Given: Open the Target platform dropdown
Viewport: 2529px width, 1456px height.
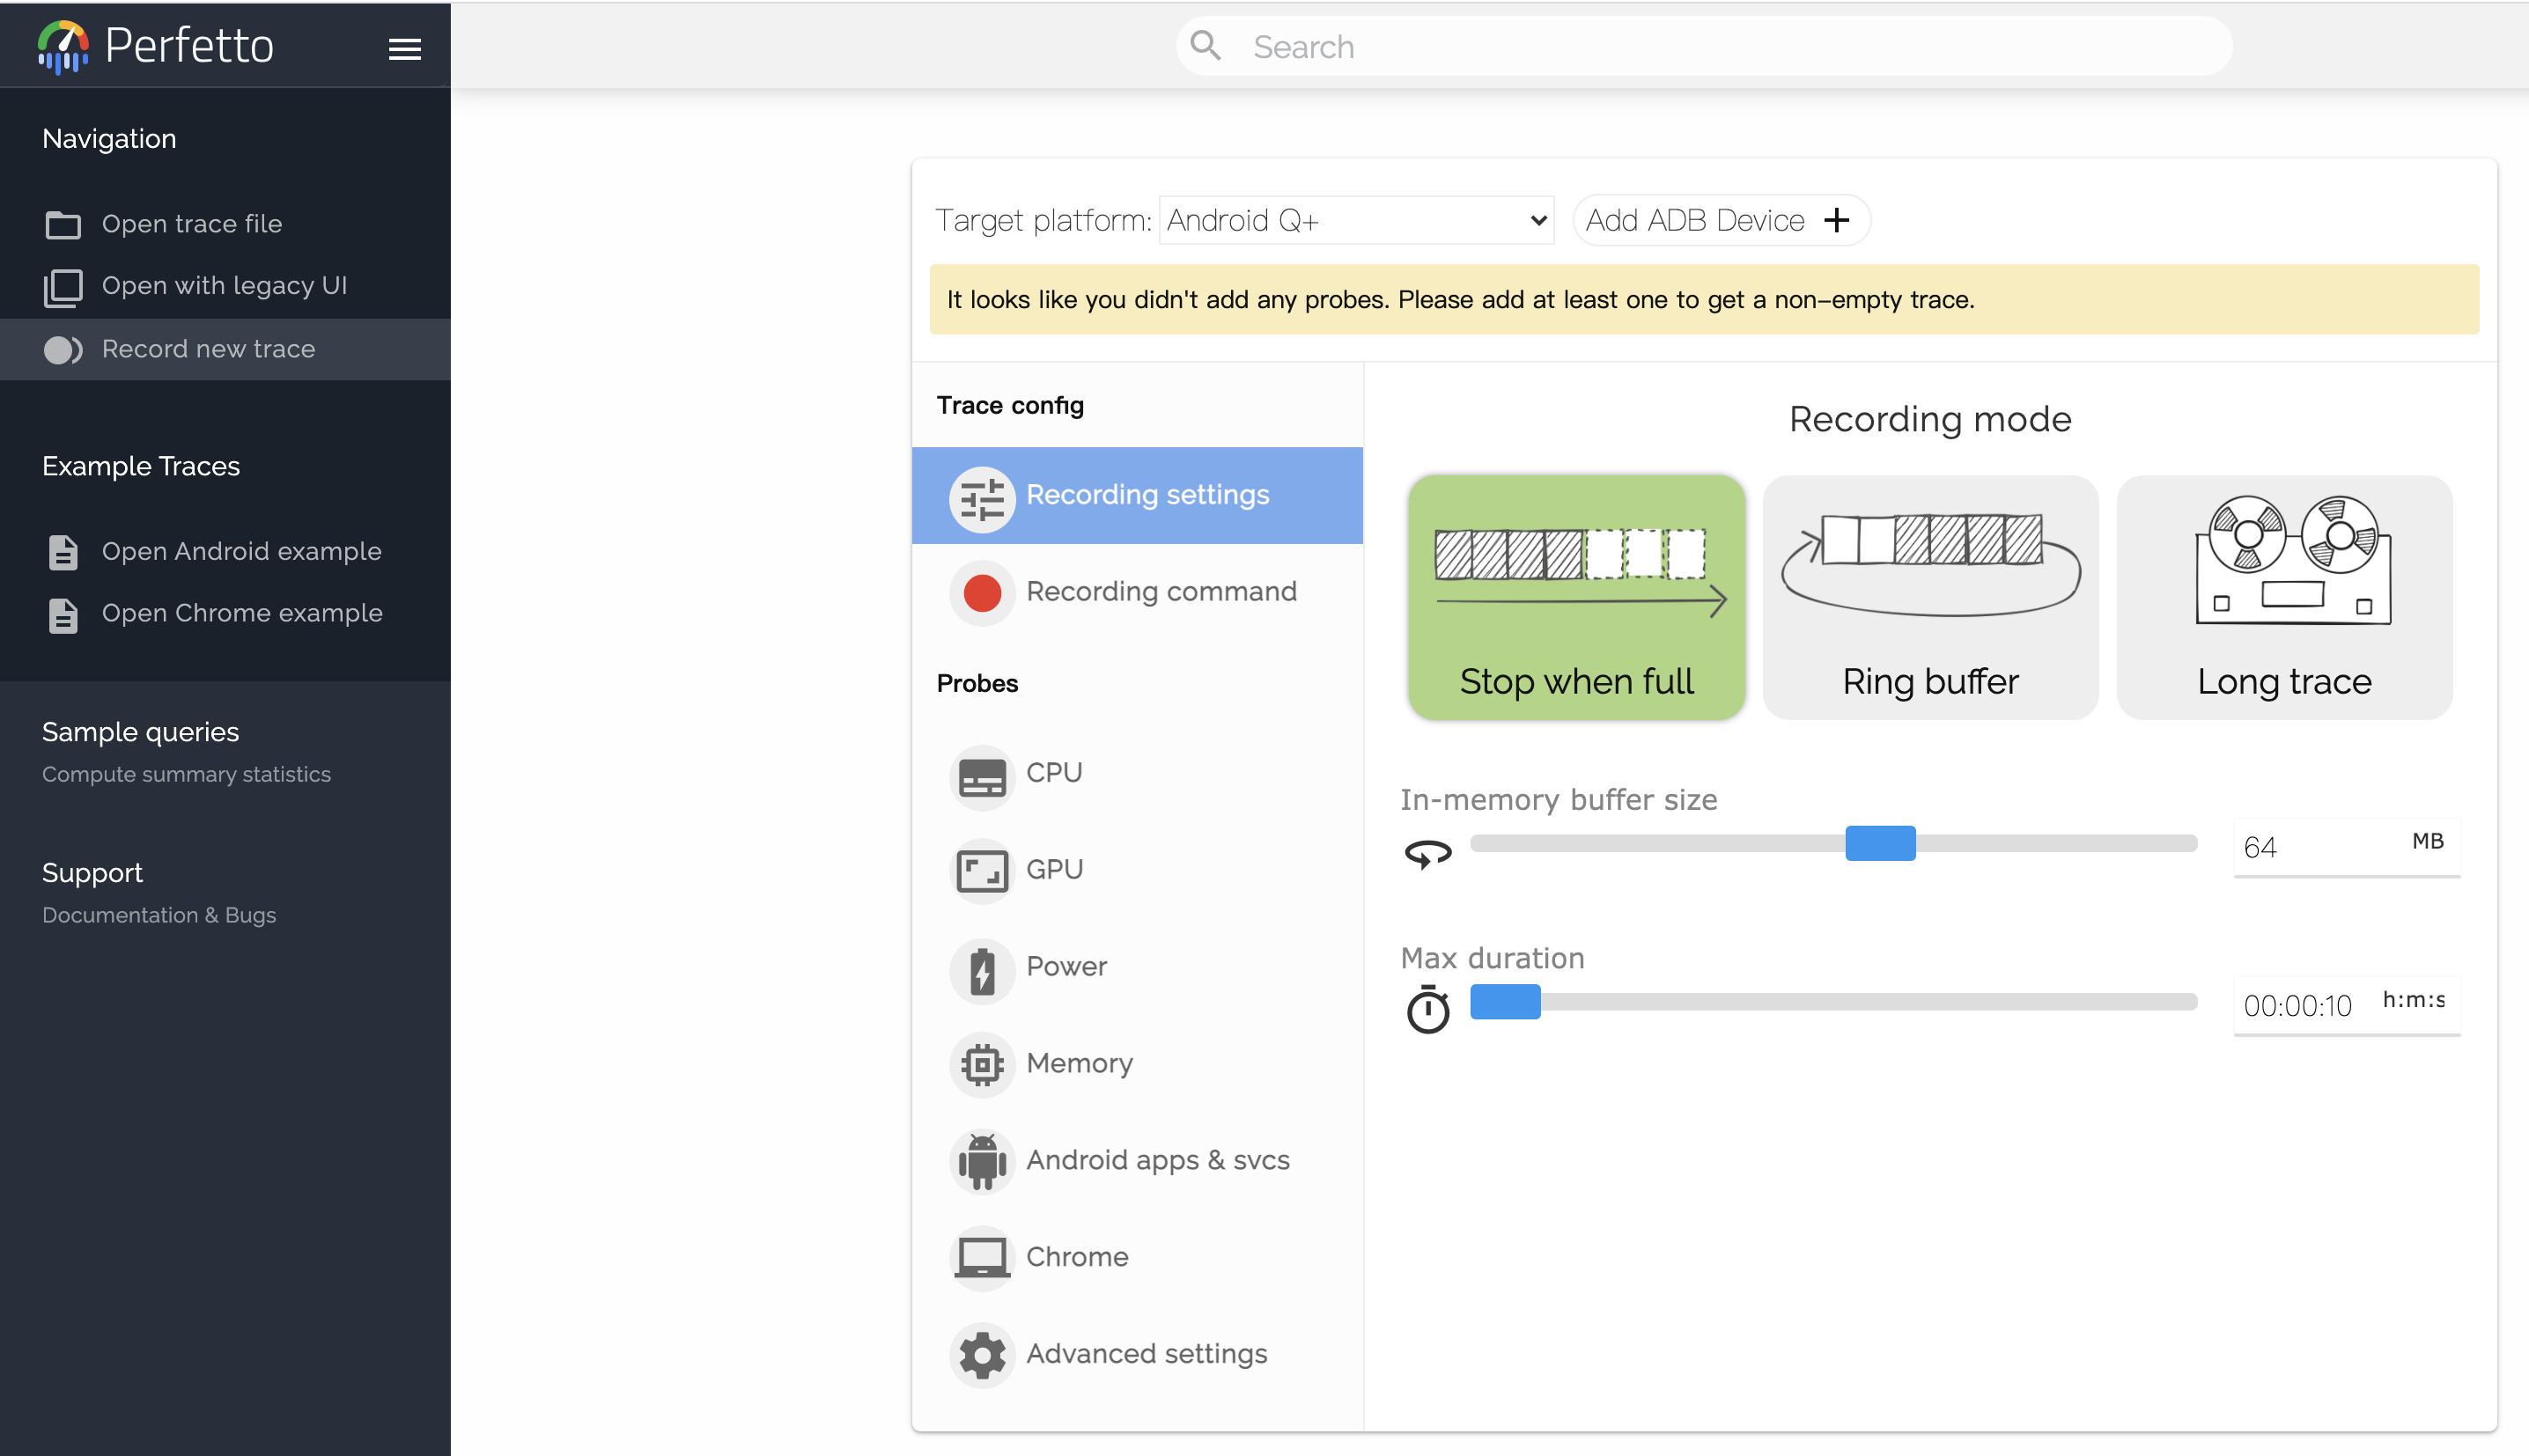Looking at the screenshot, I should [1356, 220].
